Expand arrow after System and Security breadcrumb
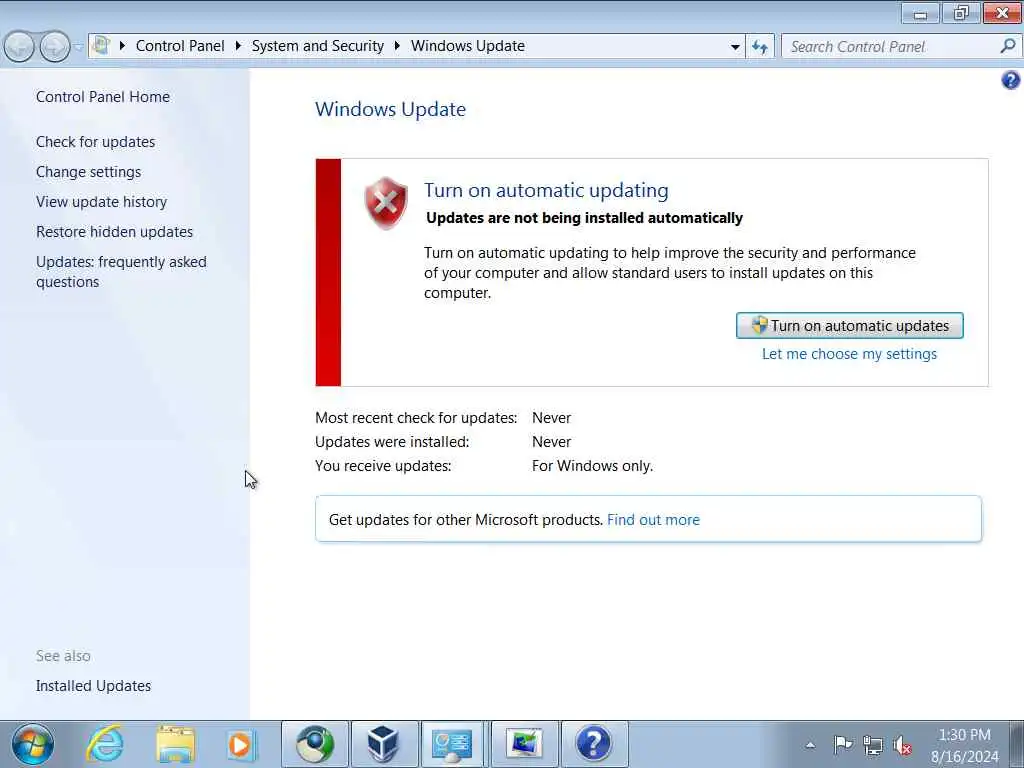Image resolution: width=1024 pixels, height=768 pixels. click(x=397, y=46)
